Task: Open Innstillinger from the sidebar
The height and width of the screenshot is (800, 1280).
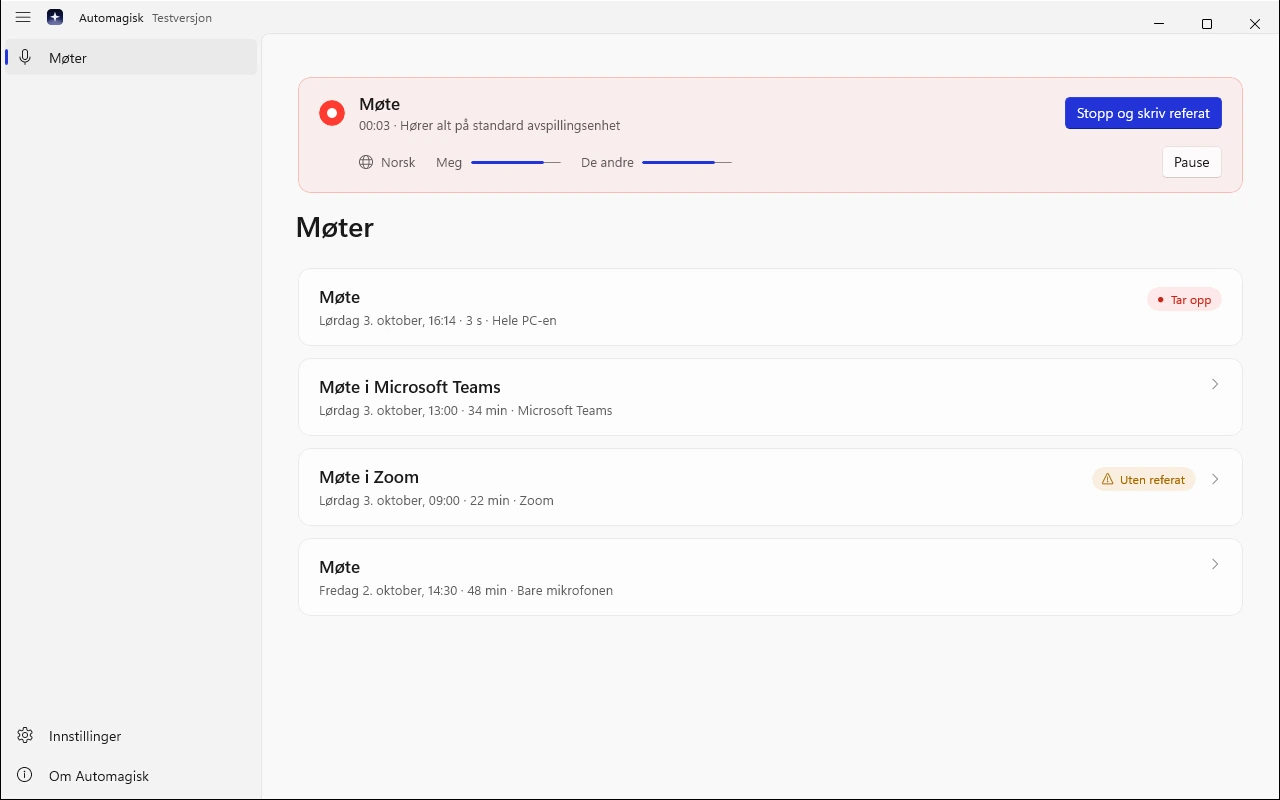Action: tap(130, 736)
